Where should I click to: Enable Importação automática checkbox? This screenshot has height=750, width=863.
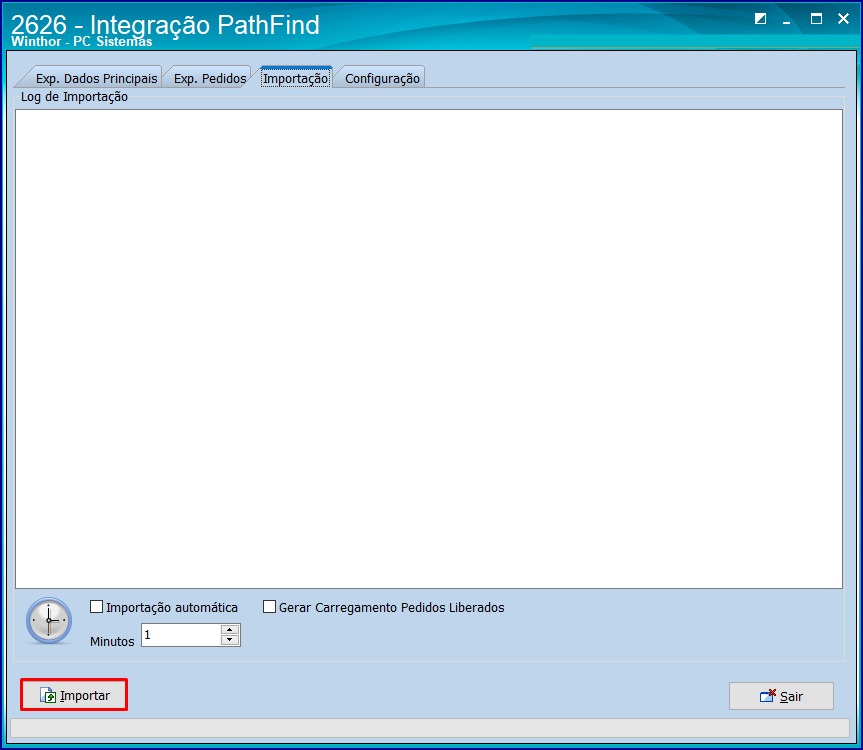(x=96, y=606)
